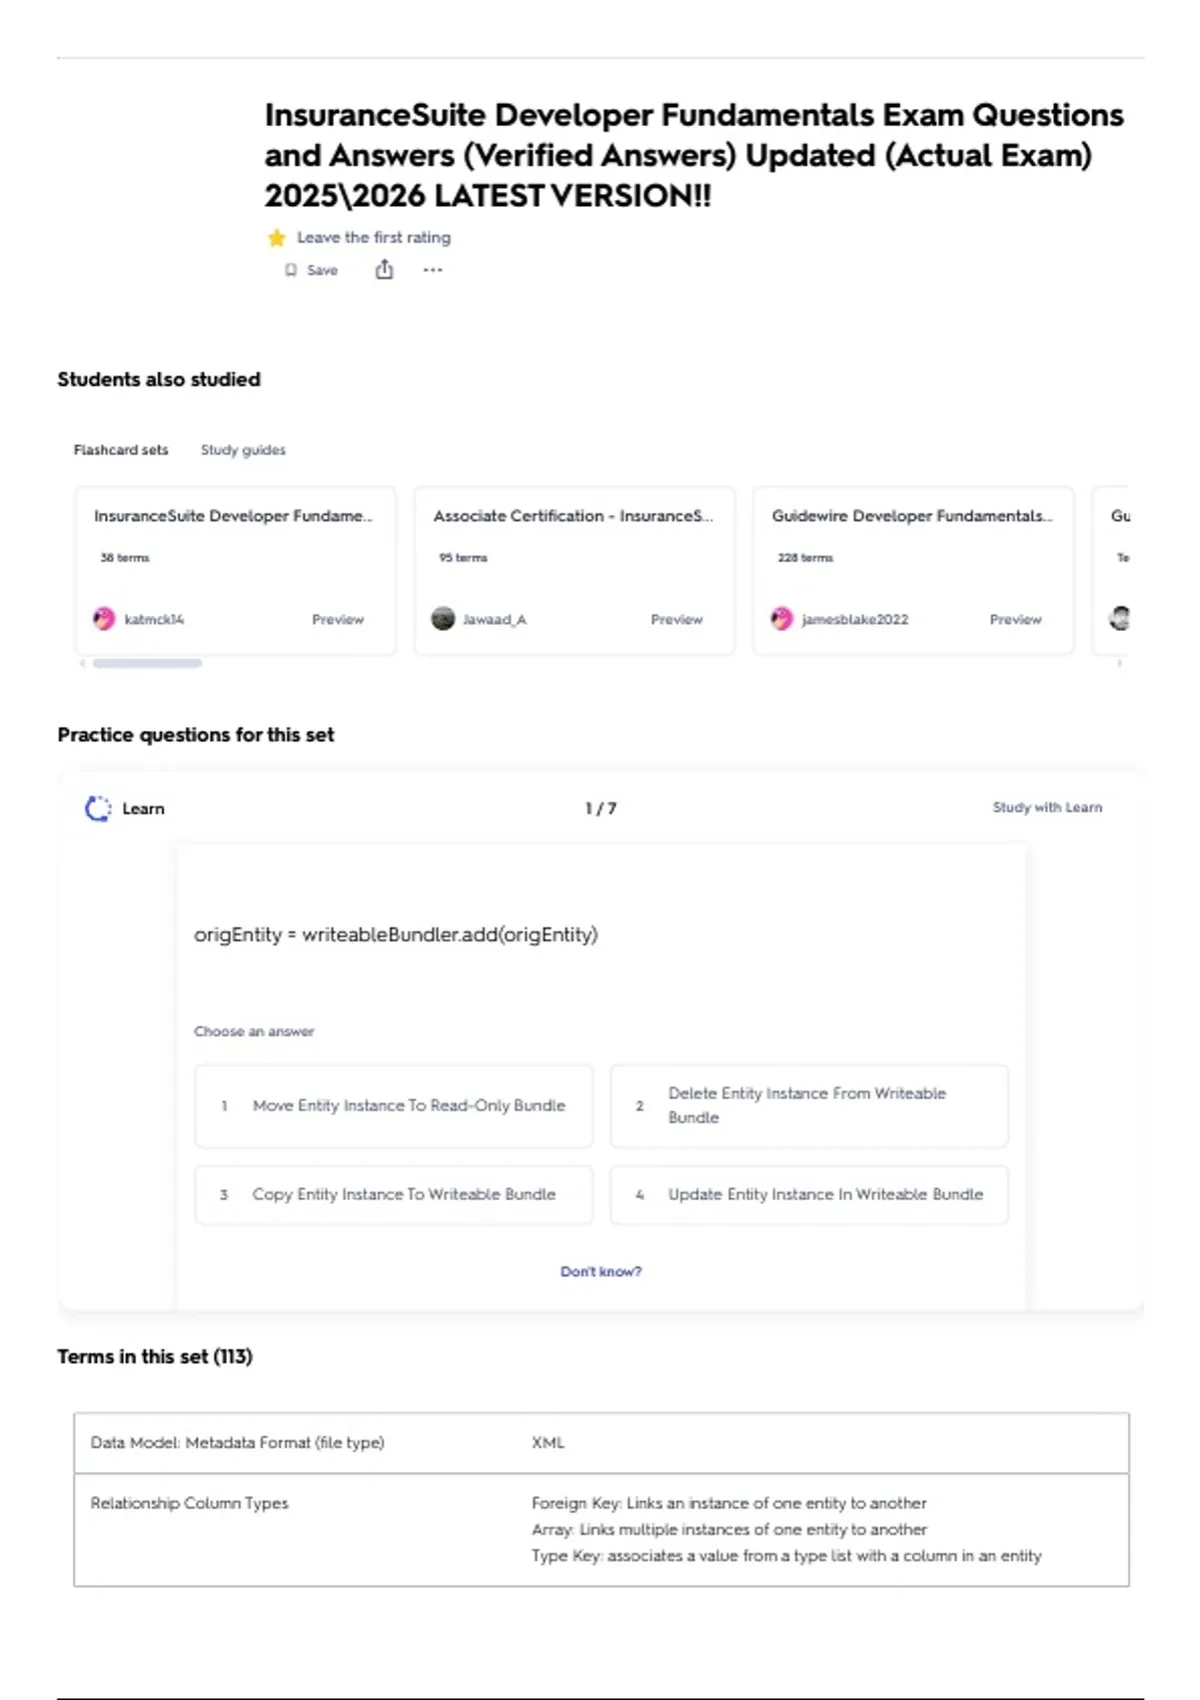The height and width of the screenshot is (1700, 1200).
Task: Click the katmck14 username
Action: point(154,620)
